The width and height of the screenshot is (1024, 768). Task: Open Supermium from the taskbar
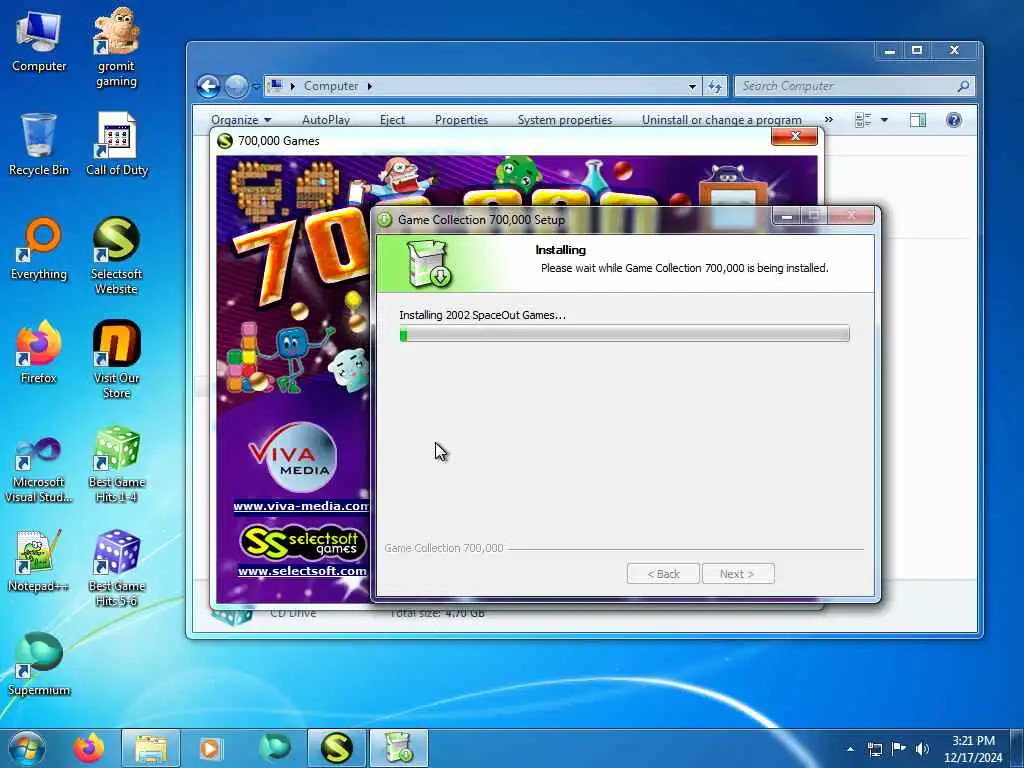coord(275,748)
